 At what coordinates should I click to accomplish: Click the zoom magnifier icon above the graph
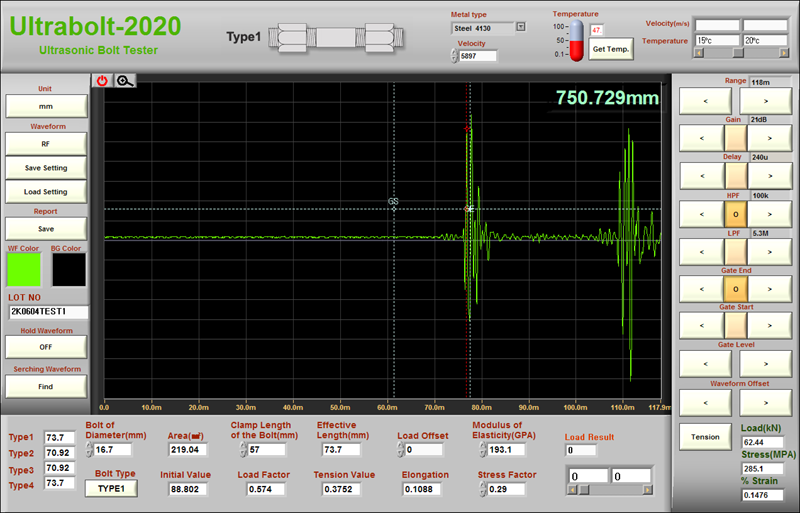point(125,81)
